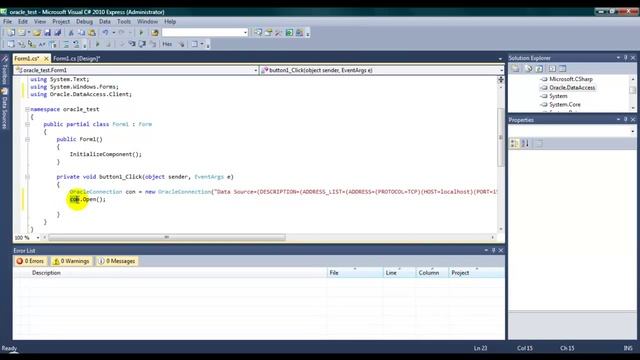Click View Designer icon in Solution Explorer
Screen dimensions: 640x360
pyautogui.click(x=562, y=69)
